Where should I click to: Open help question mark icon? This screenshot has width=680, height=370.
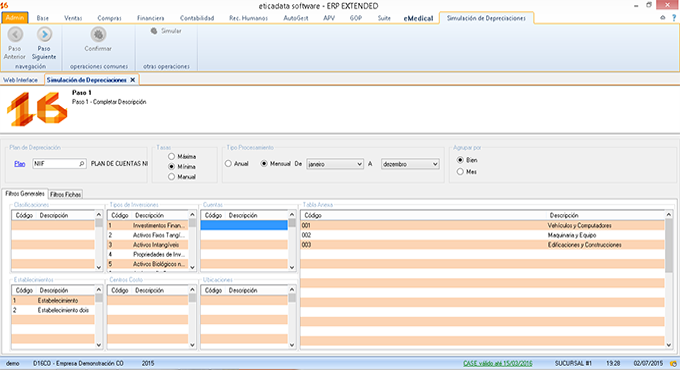[x=674, y=18]
